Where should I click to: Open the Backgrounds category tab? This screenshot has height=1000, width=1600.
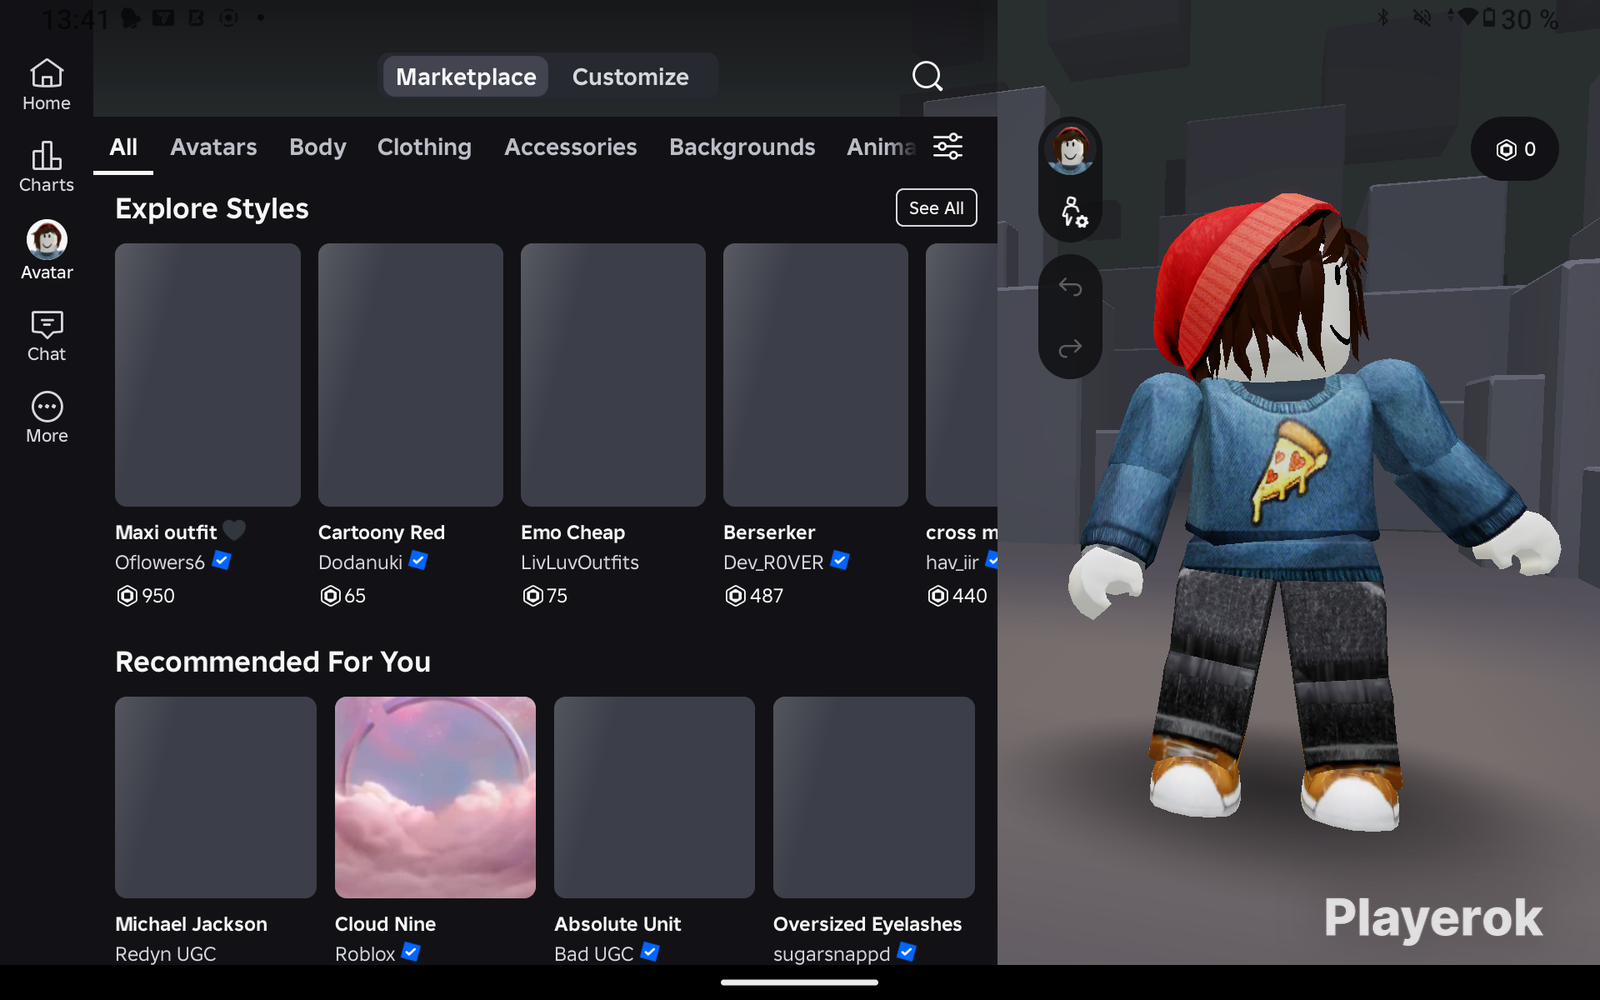[742, 147]
